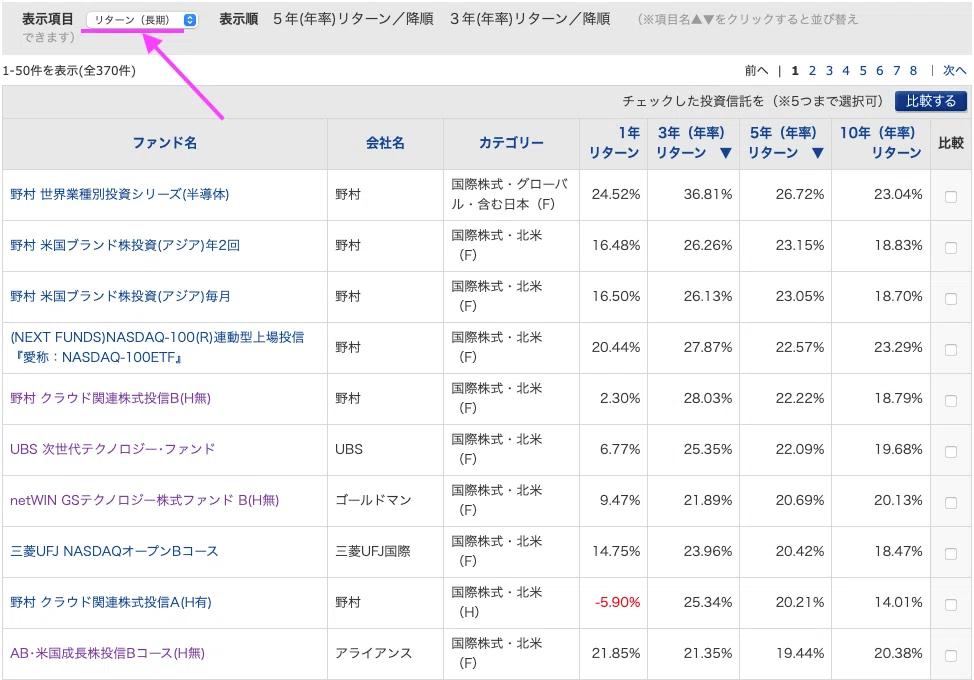Screen dimensions: 974x680
Task: Click the 20.38% 10-year return cell
Action: (898, 653)
